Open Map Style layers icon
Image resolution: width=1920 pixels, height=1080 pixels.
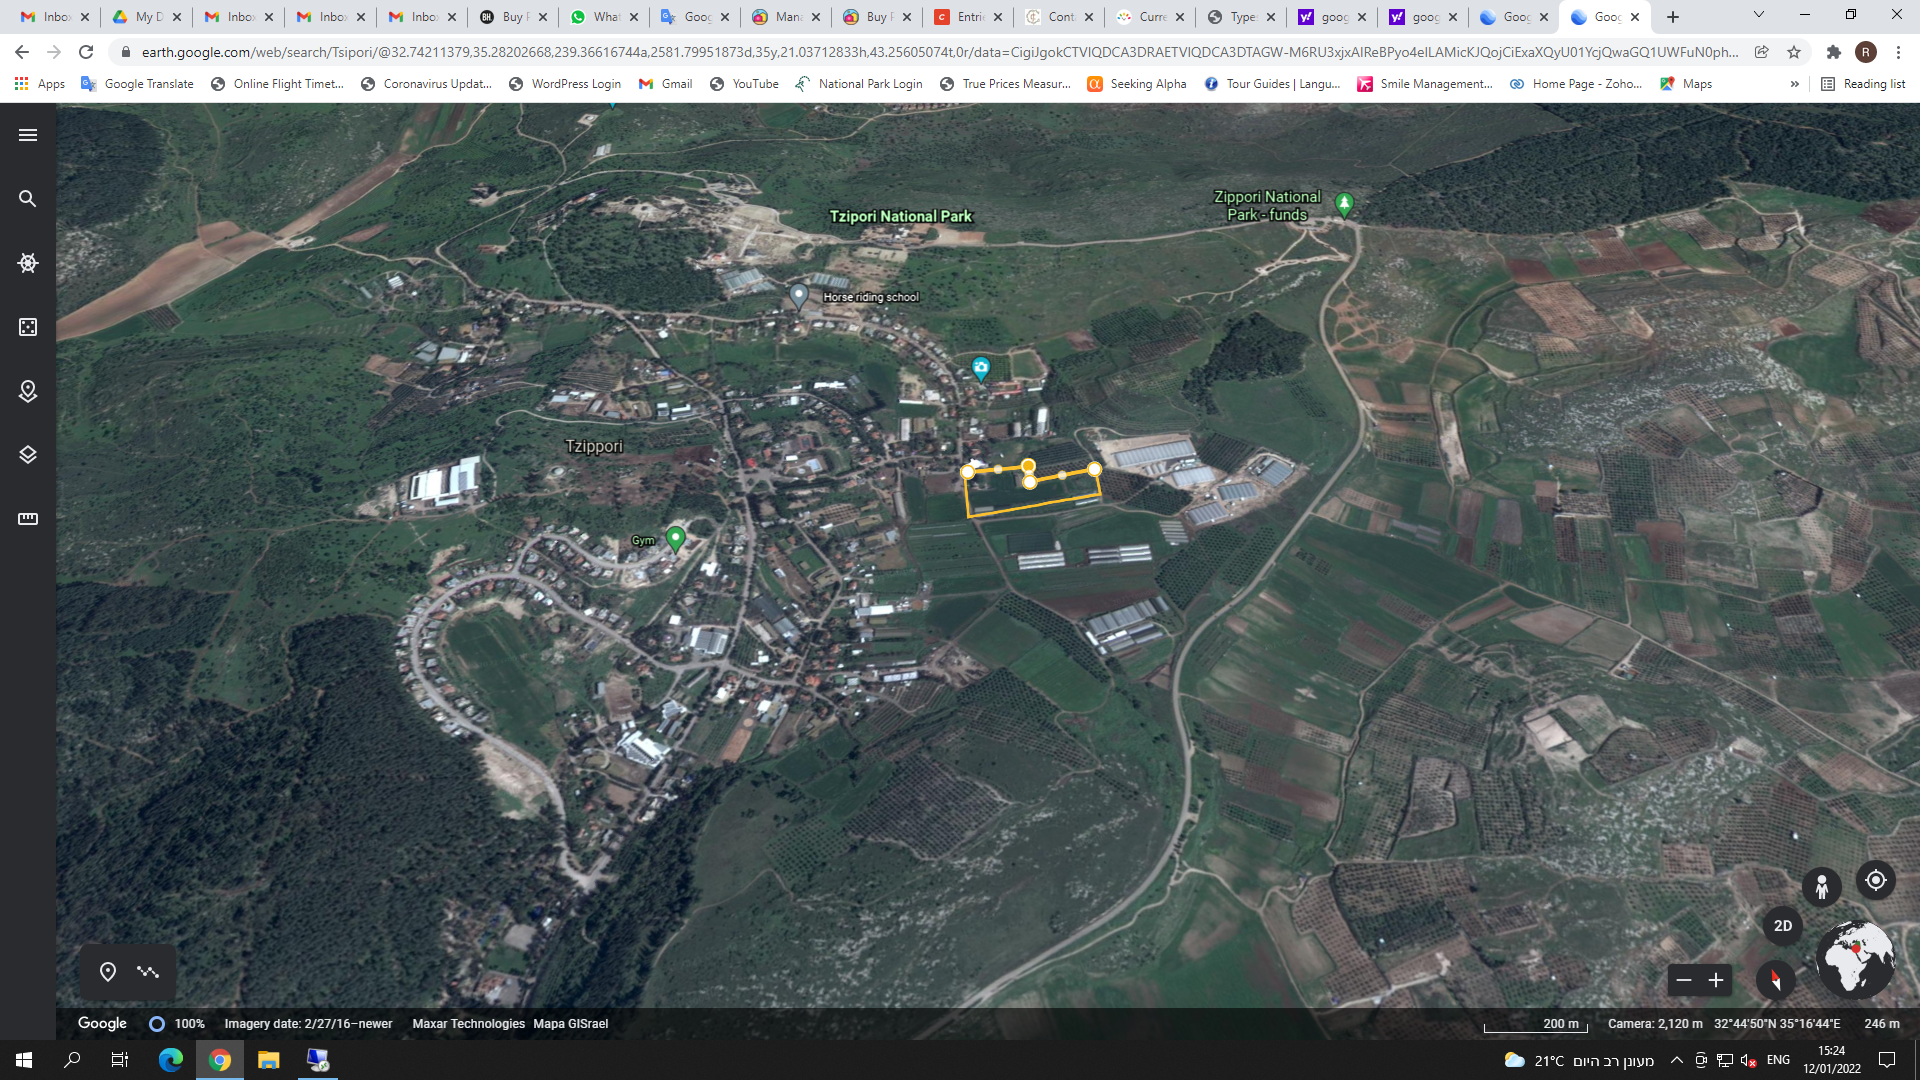pos(28,455)
